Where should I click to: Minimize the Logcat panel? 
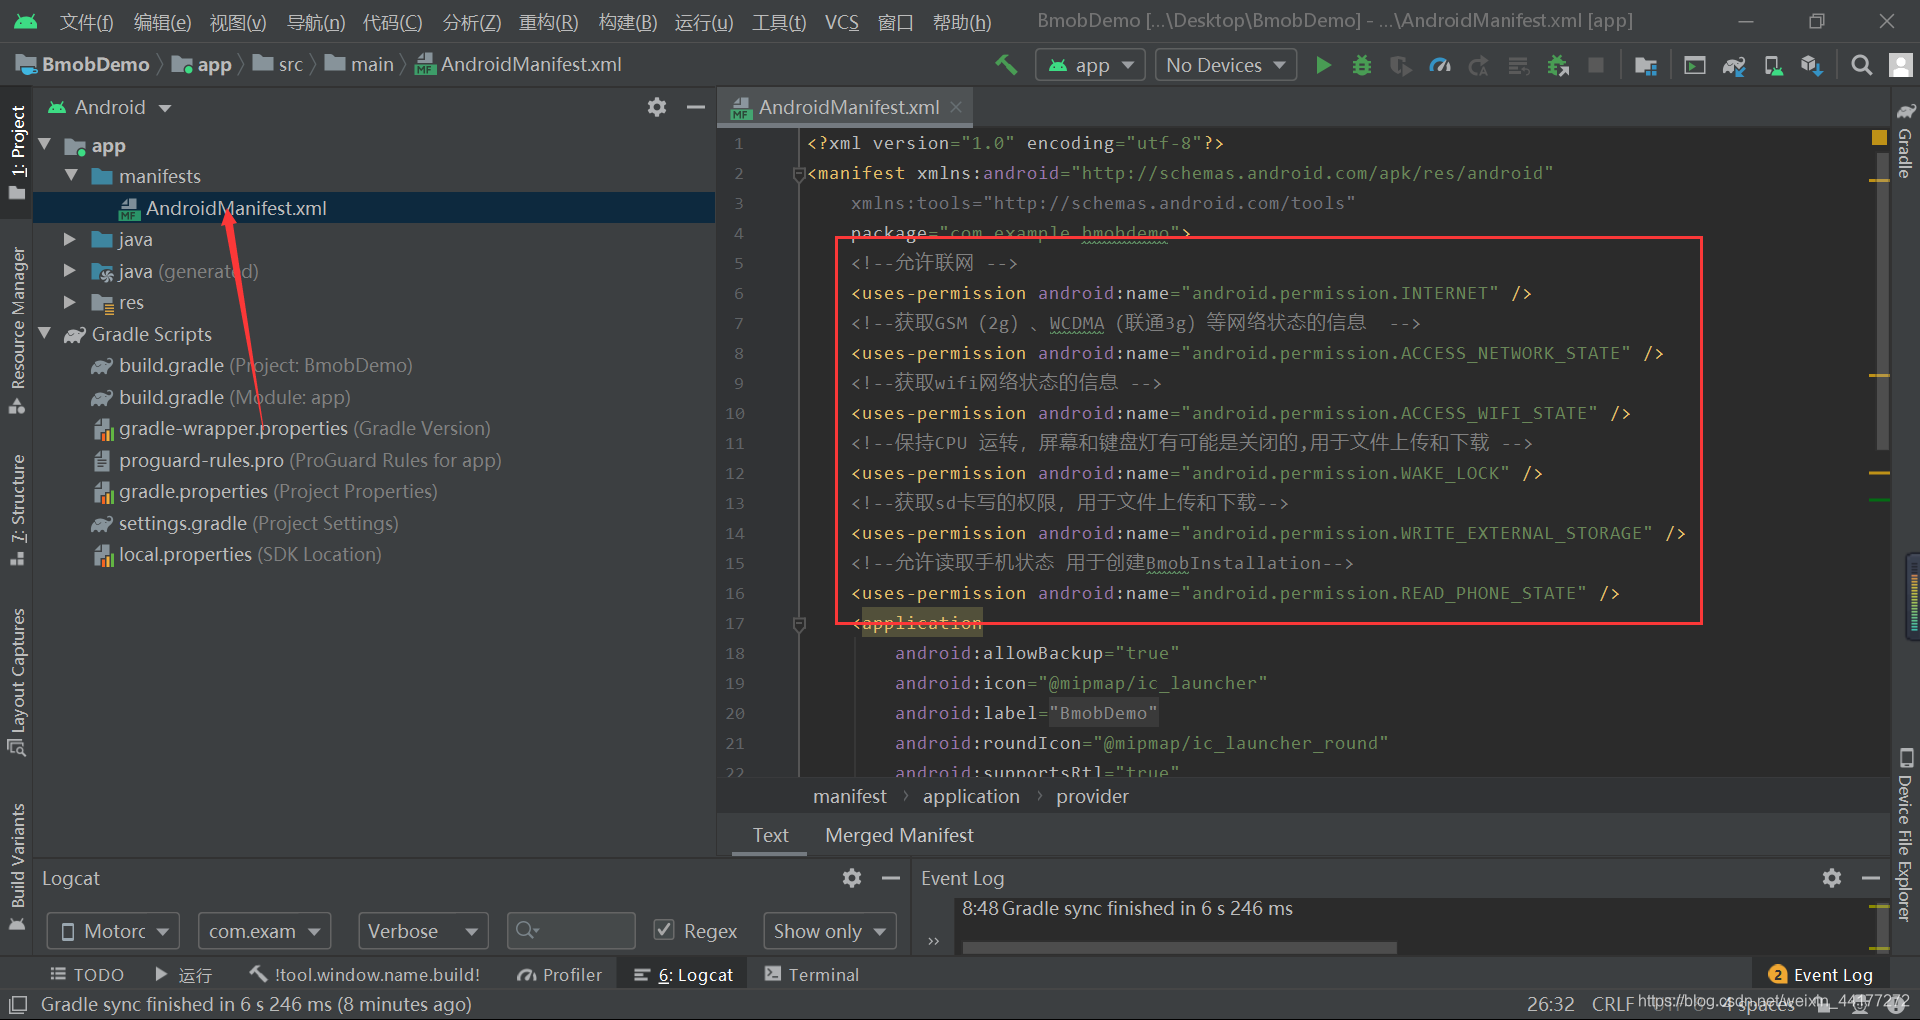pyautogui.click(x=890, y=878)
